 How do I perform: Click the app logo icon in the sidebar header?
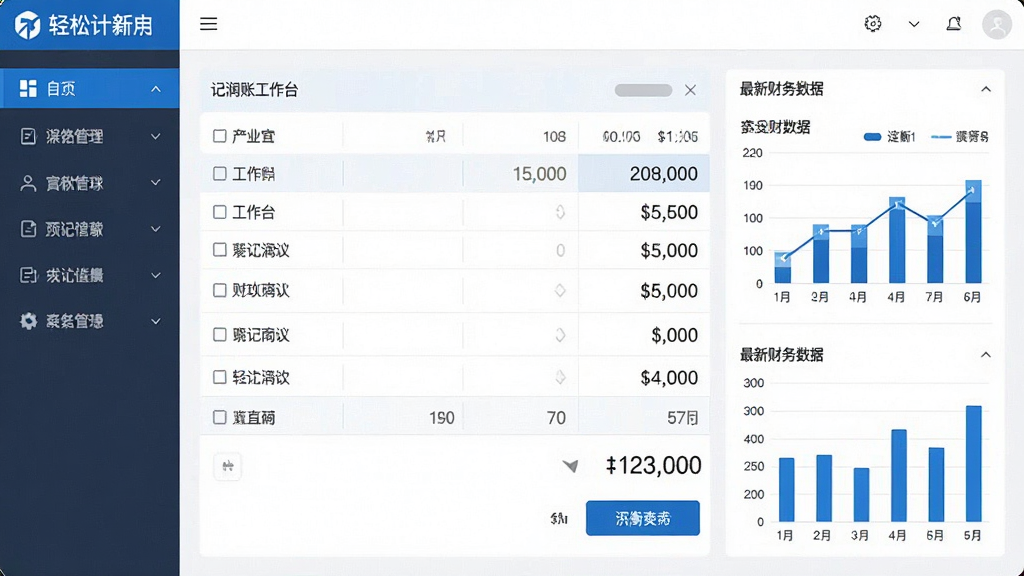pos(27,25)
